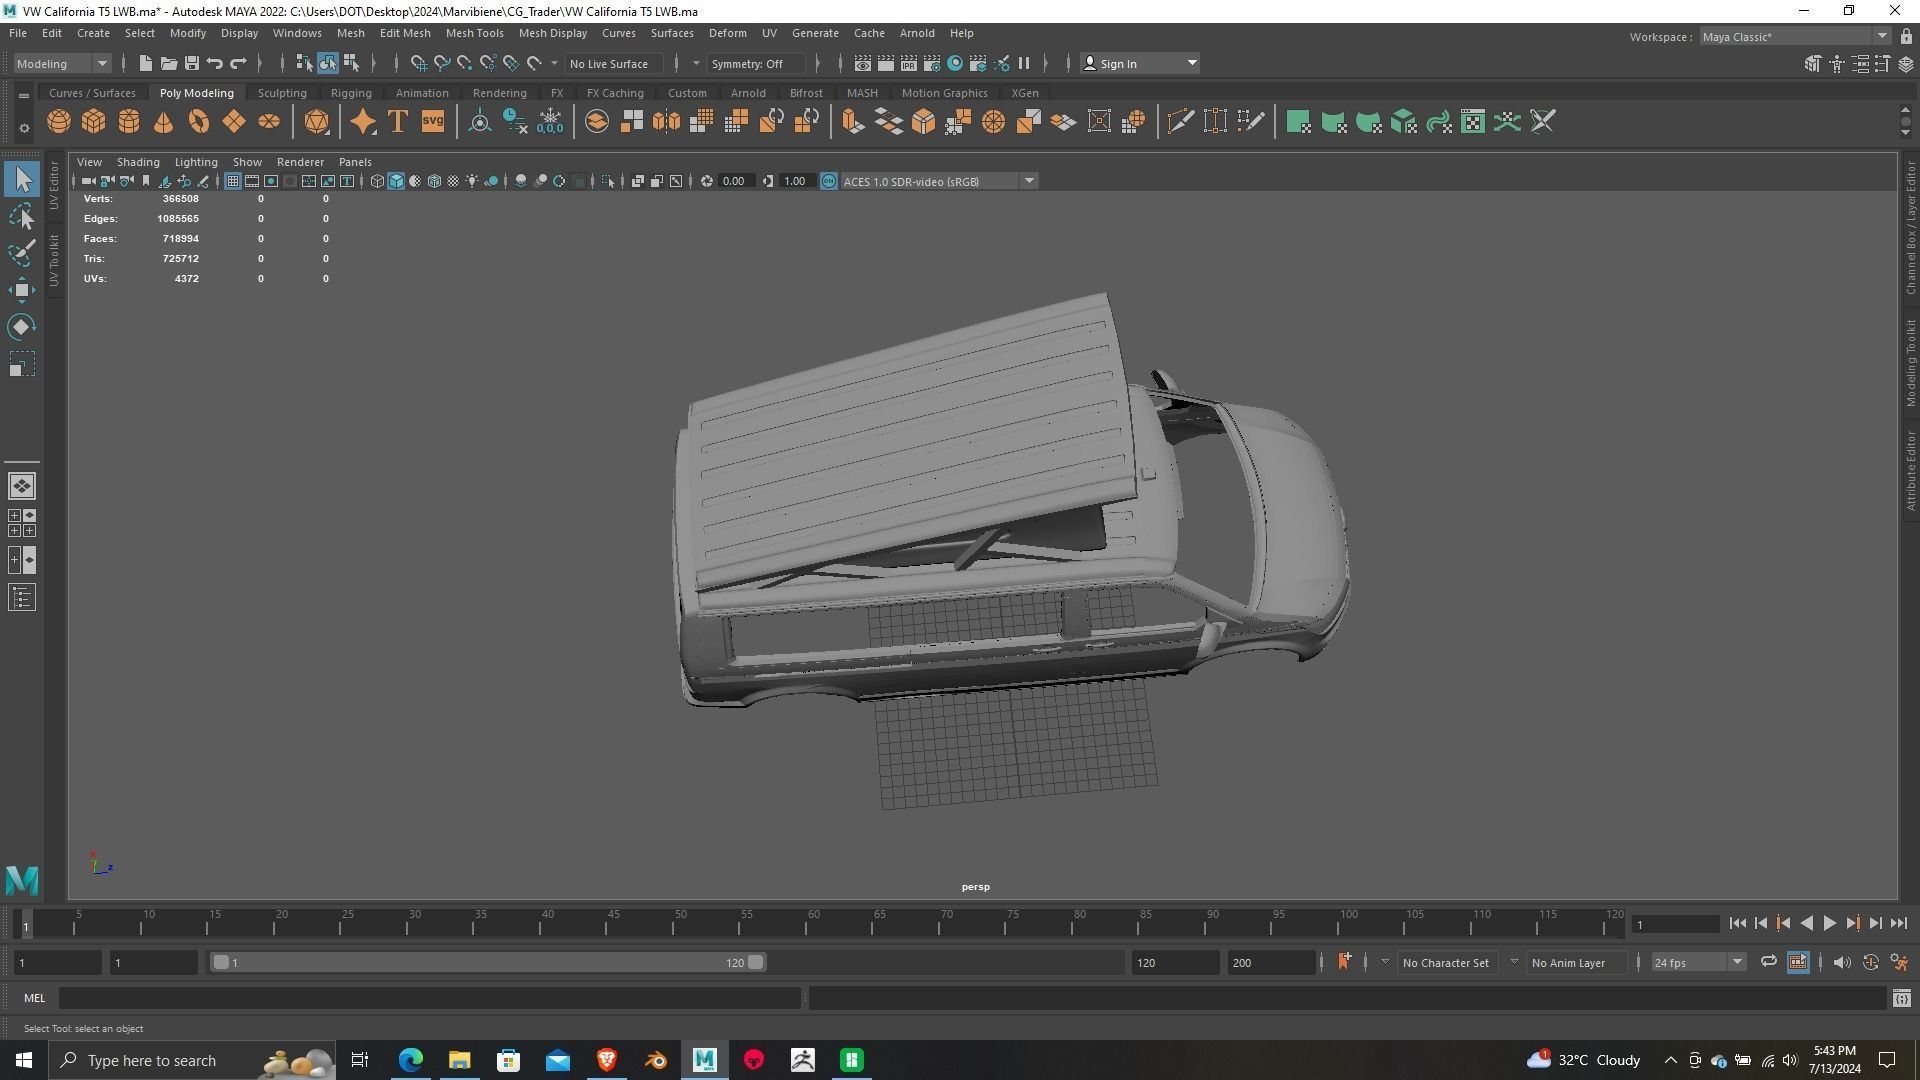This screenshot has height=1080, width=1920.
Task: Click the Open scene folder icon
Action: pos(169,63)
